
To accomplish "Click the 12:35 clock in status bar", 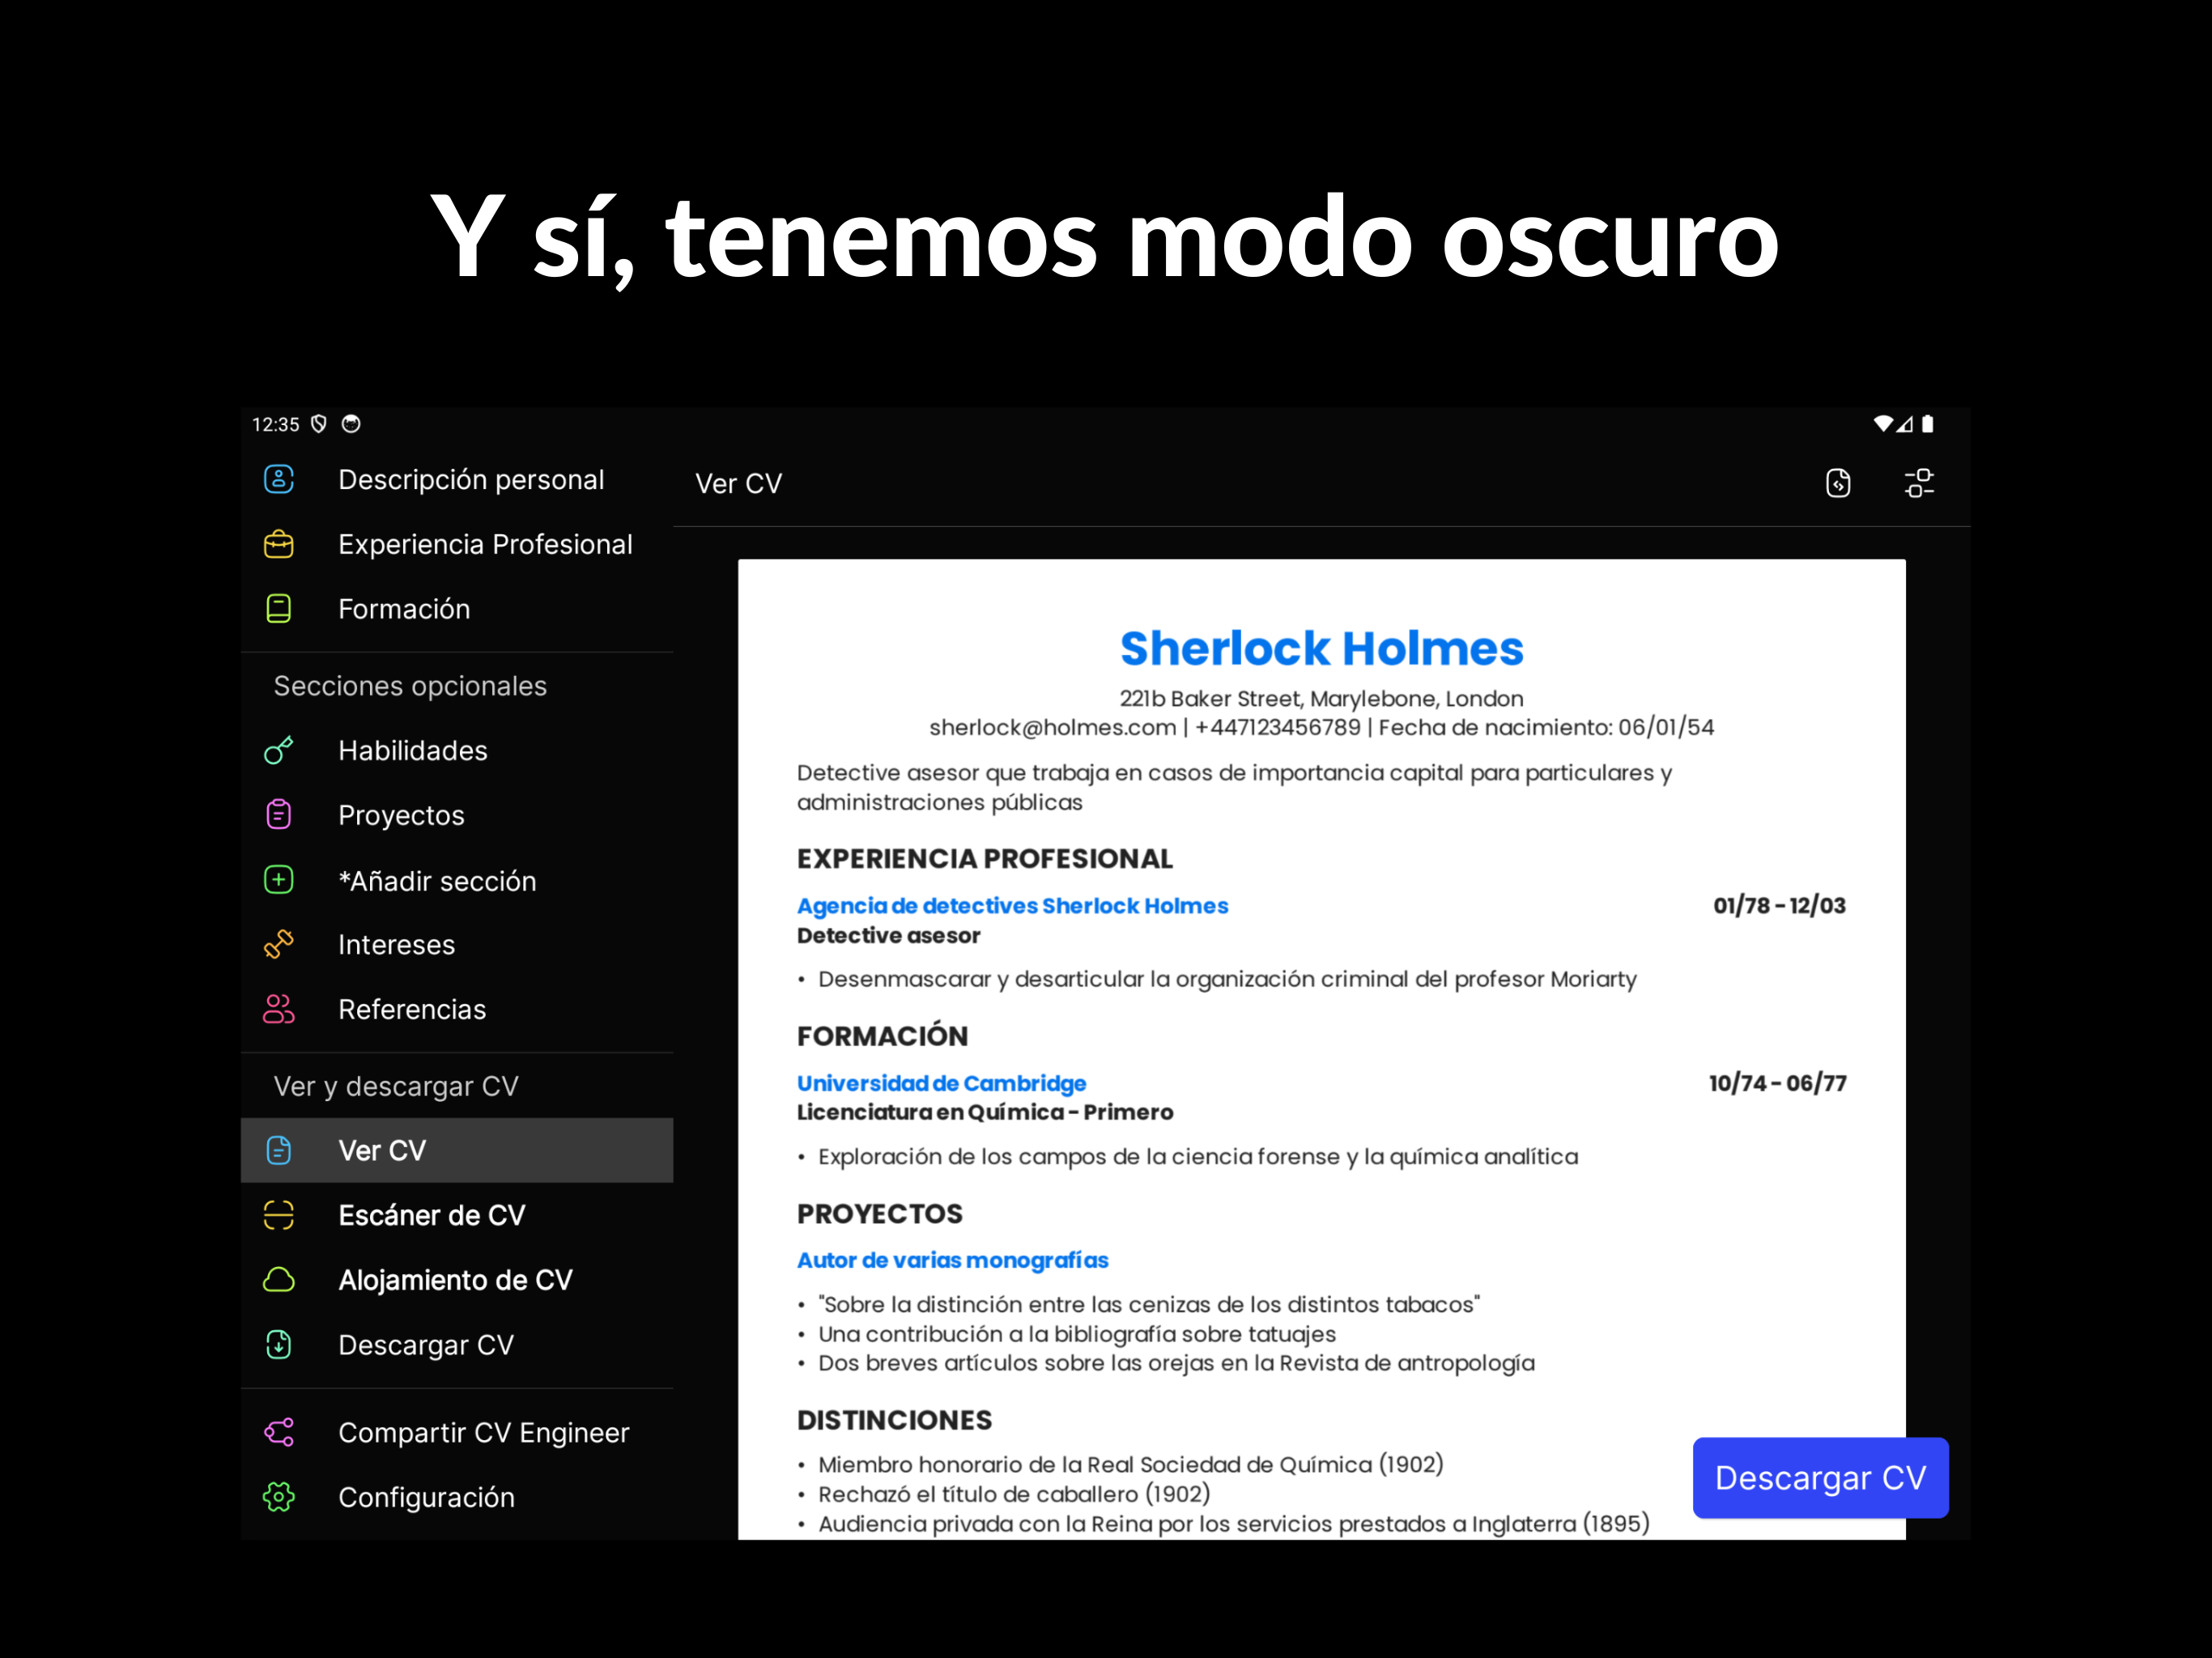I will (275, 424).
